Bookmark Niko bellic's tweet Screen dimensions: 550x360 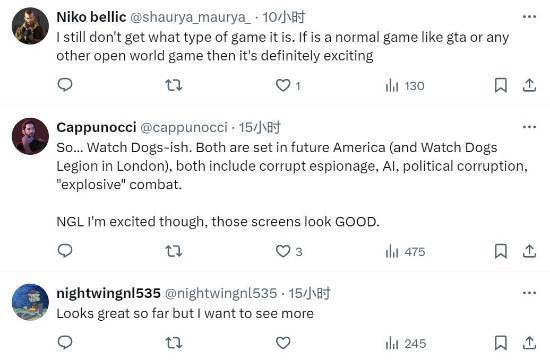[x=501, y=85]
